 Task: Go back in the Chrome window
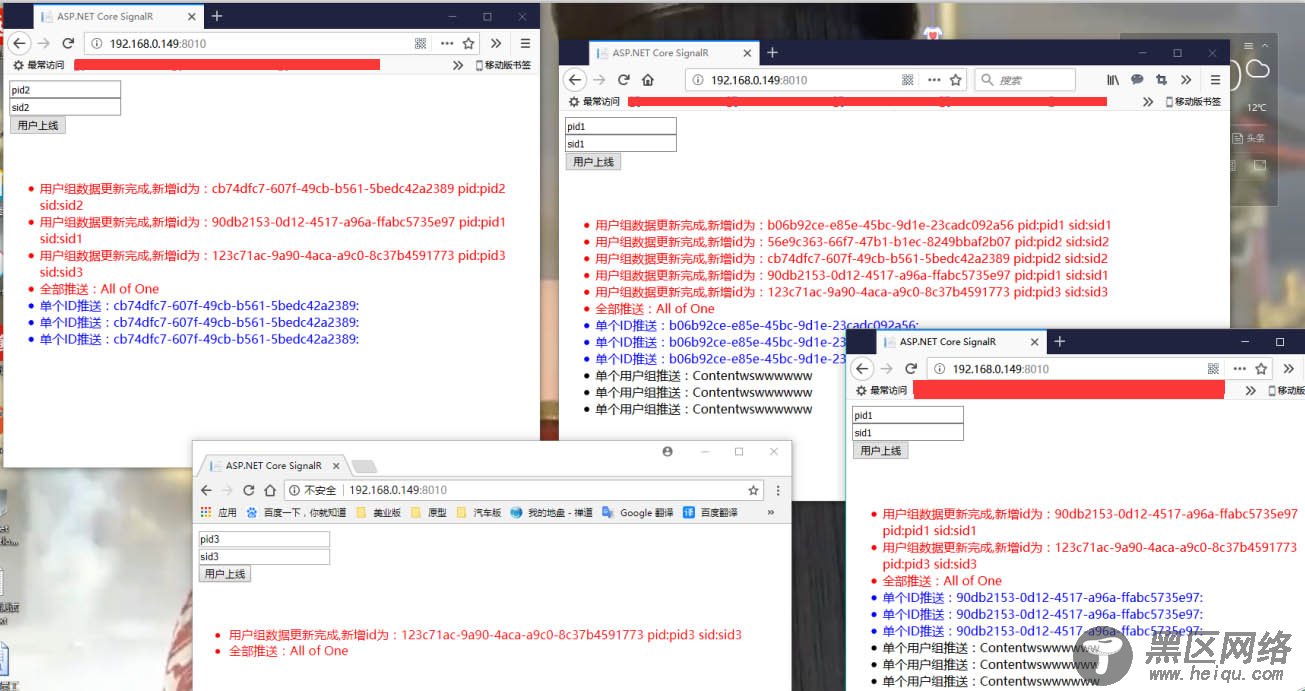click(x=206, y=490)
